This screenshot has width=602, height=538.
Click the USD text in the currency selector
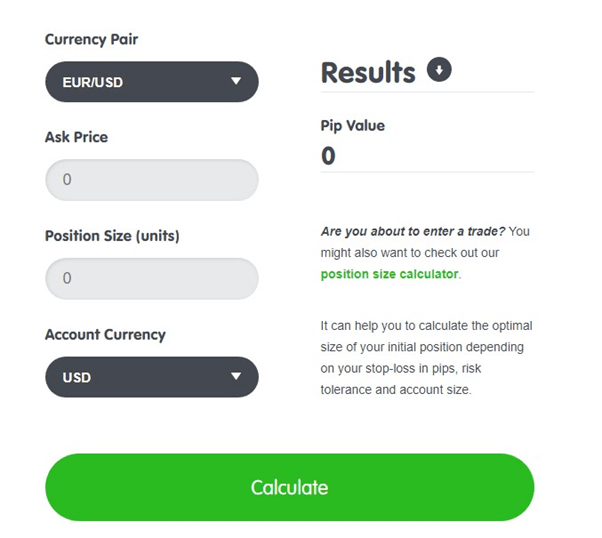[x=77, y=377]
